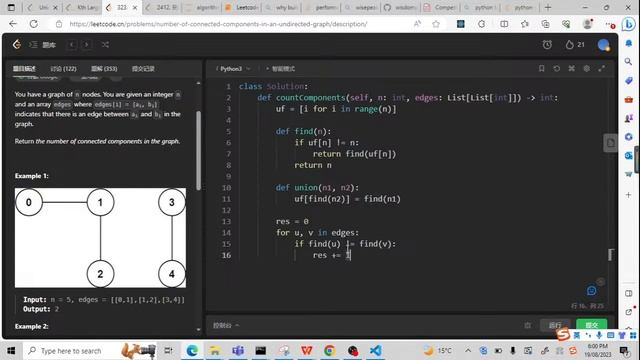This screenshot has height=360, width=640.
Task: Open Edge sidebar shopping tag icon
Action: coord(629,80)
